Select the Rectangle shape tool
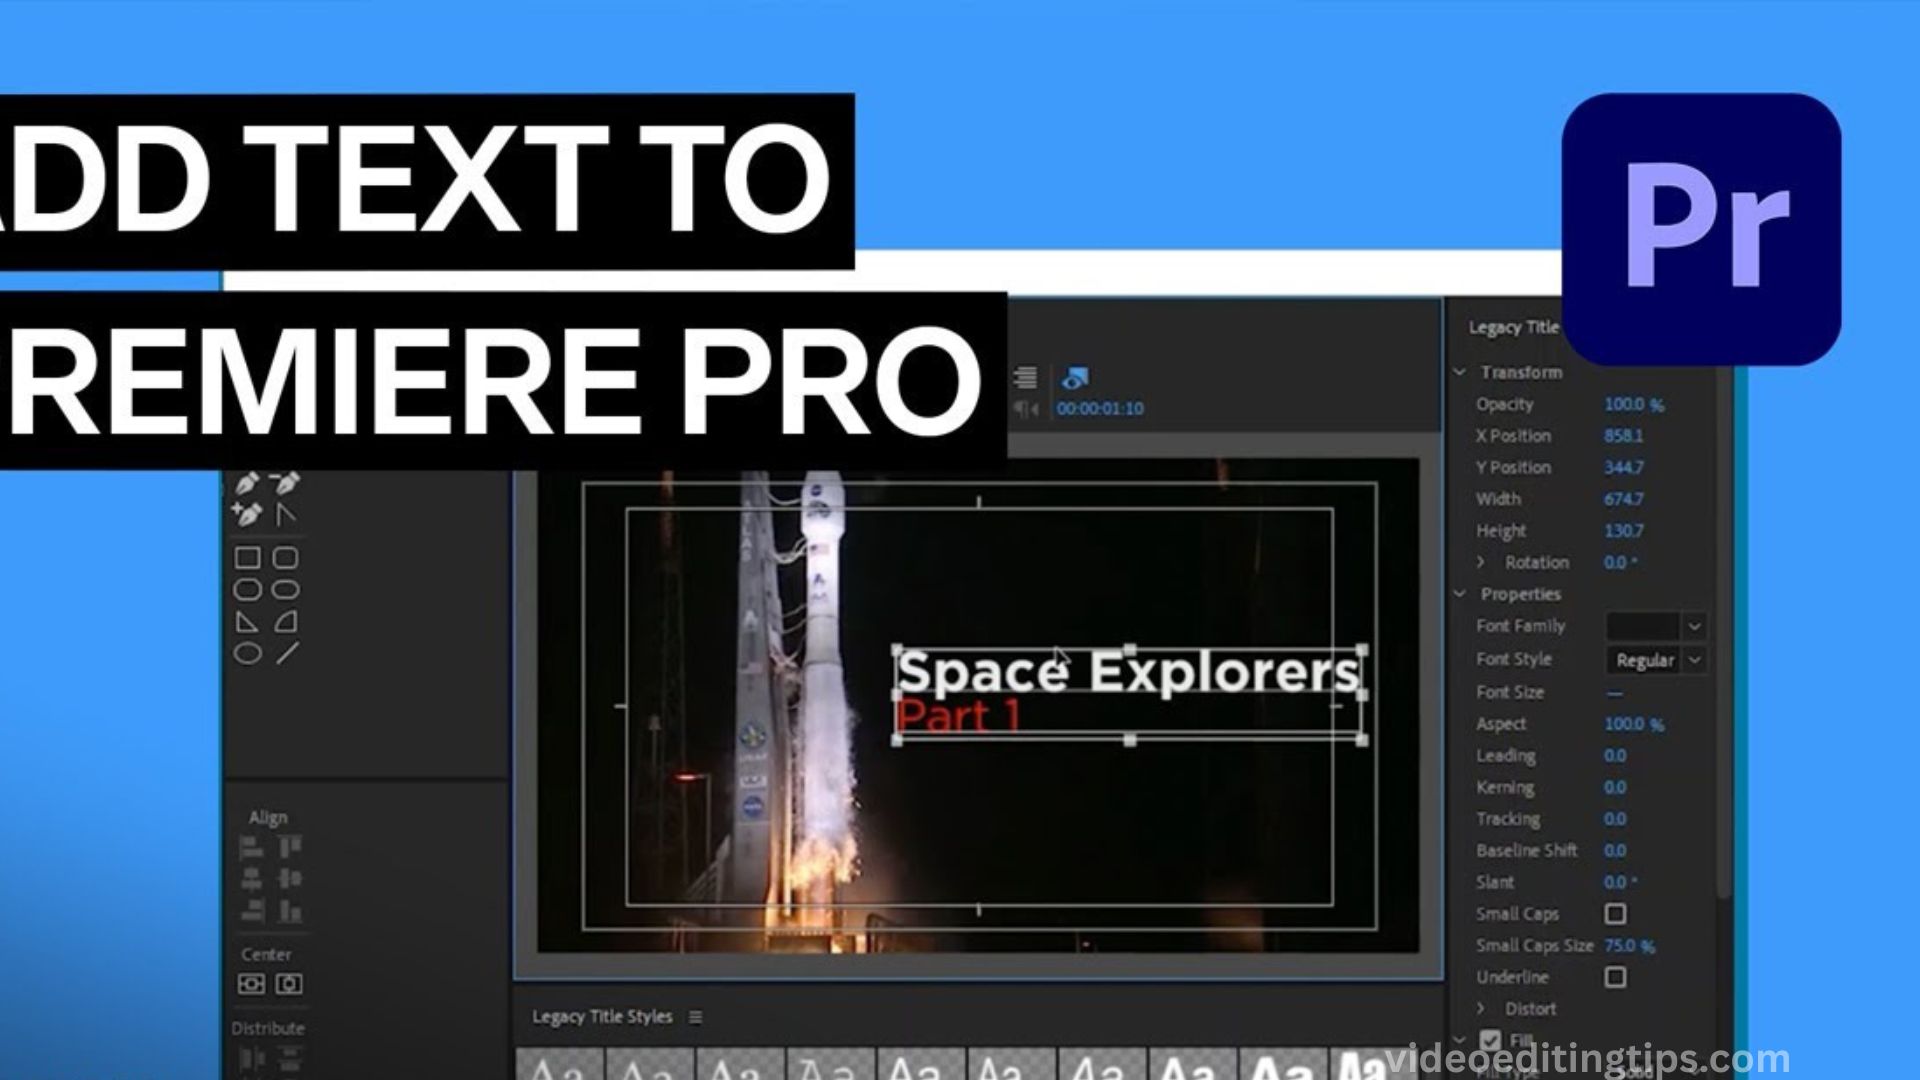 (247, 558)
